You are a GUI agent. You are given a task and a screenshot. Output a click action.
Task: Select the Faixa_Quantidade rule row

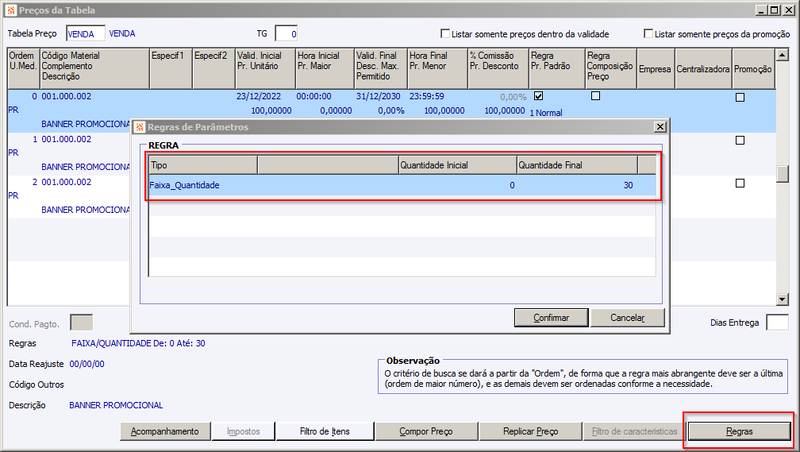402,185
